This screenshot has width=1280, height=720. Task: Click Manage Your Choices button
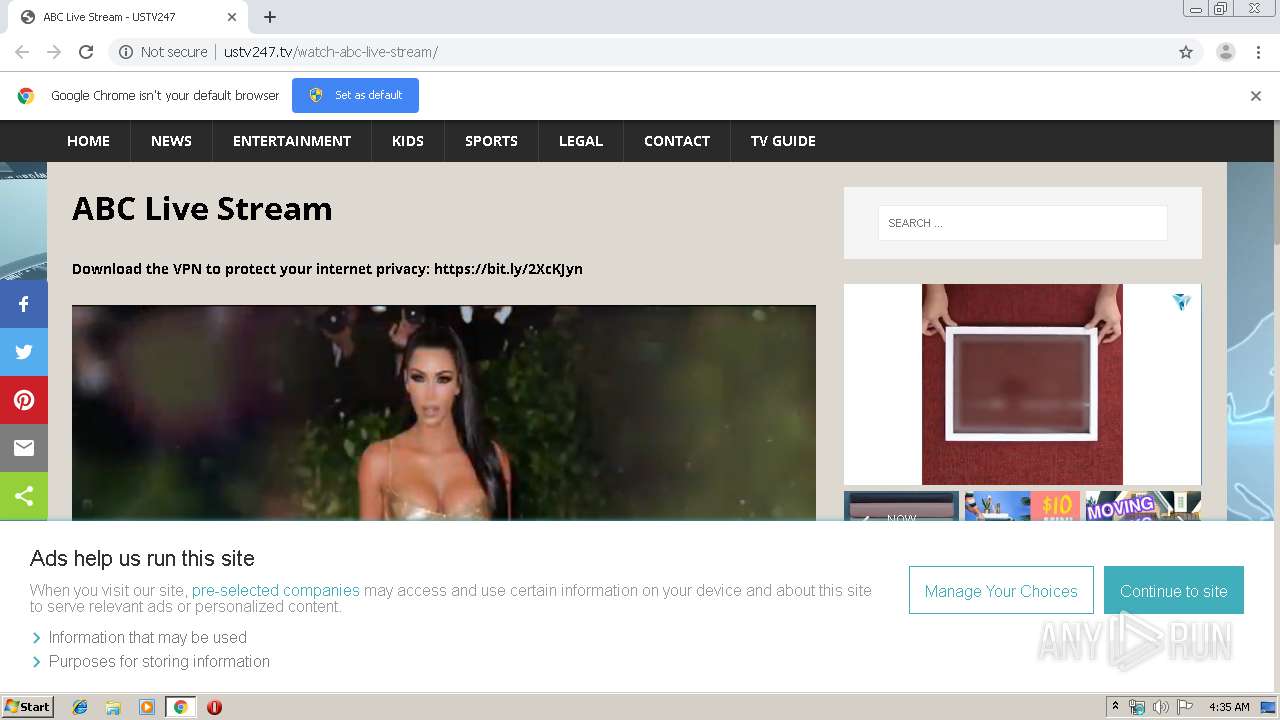point(1001,590)
